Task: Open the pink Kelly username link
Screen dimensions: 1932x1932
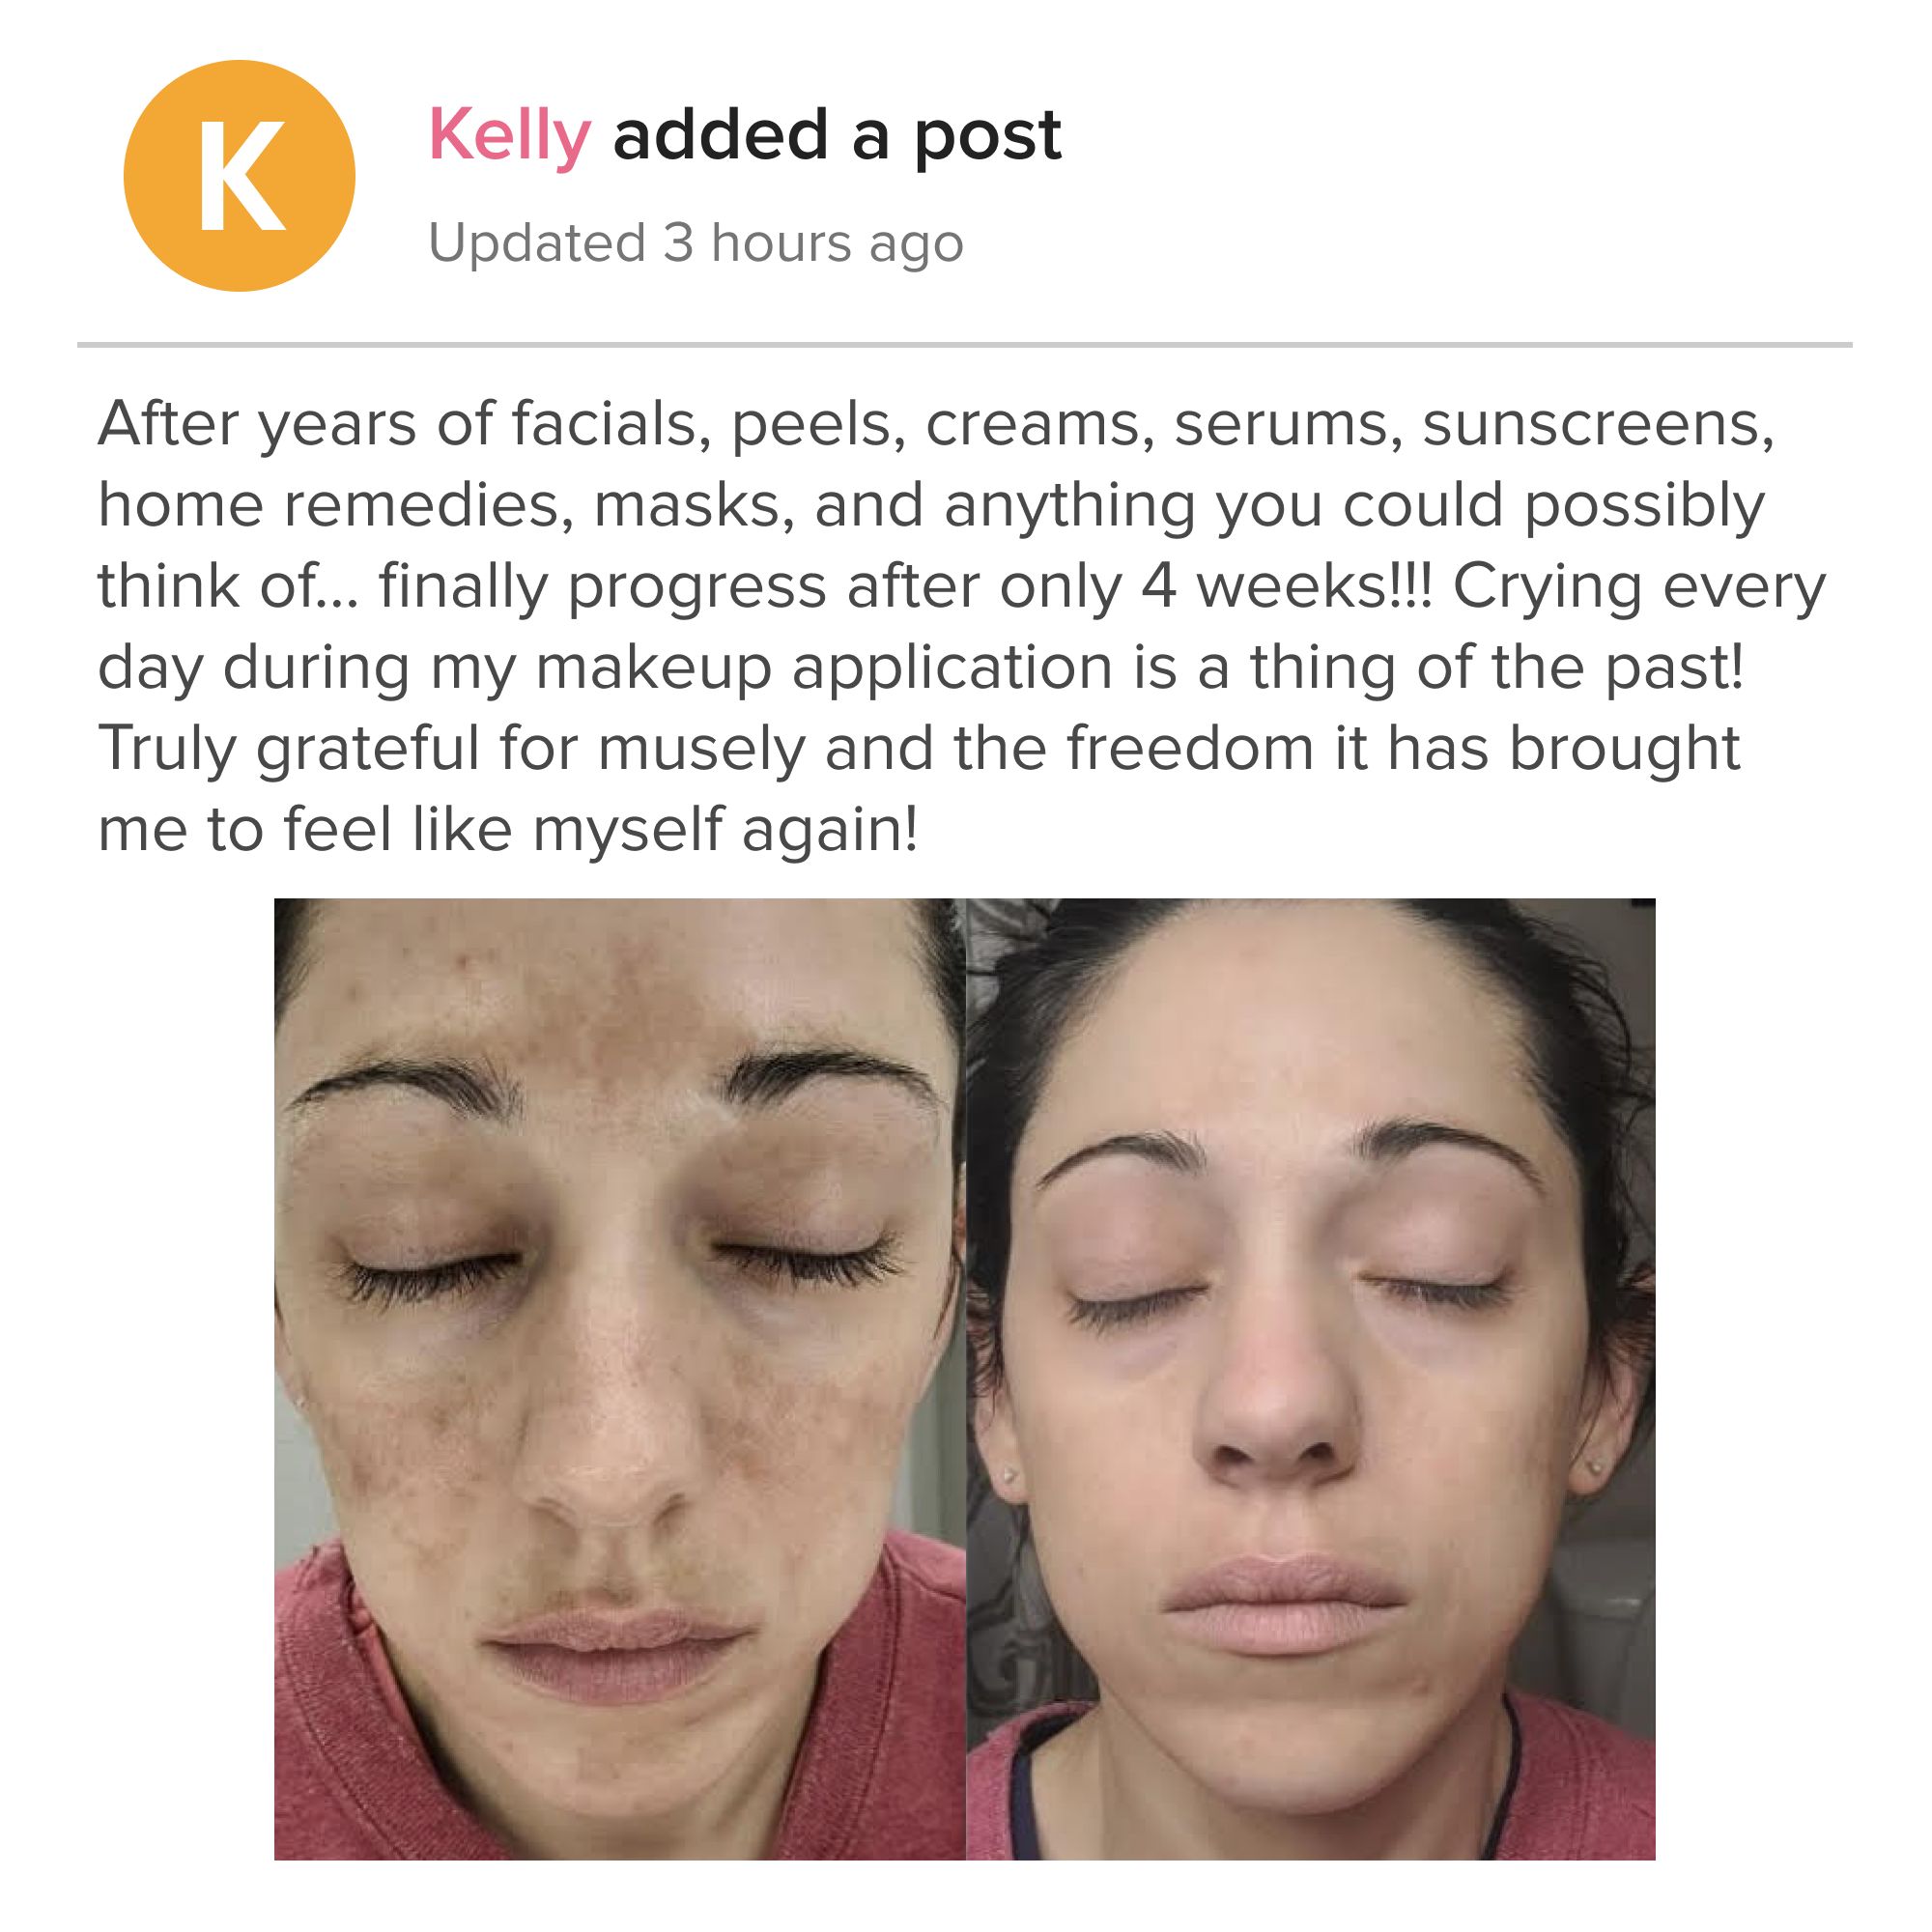Action: [x=509, y=138]
